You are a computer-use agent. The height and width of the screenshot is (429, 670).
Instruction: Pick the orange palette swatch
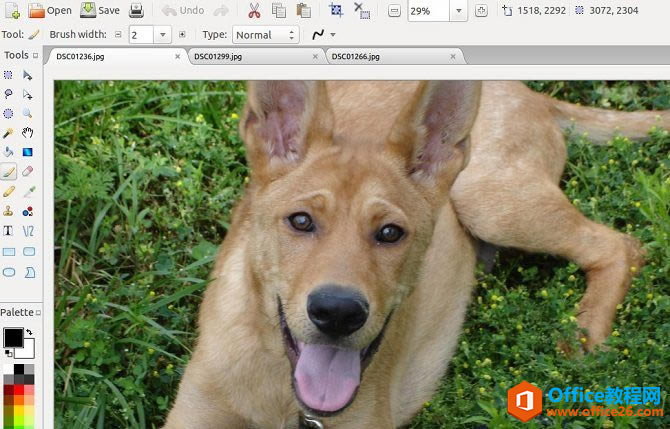point(19,400)
